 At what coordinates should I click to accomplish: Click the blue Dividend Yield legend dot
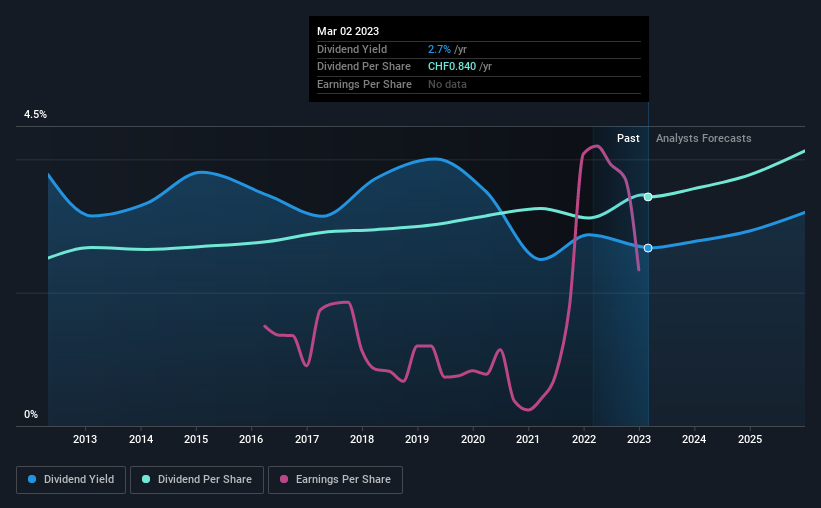point(32,479)
